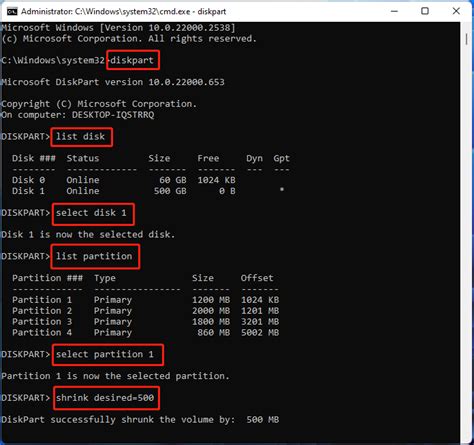This screenshot has width=474, height=445.
Task: Click the '1024 KB' free value for Disk 0
Action: [216, 180]
